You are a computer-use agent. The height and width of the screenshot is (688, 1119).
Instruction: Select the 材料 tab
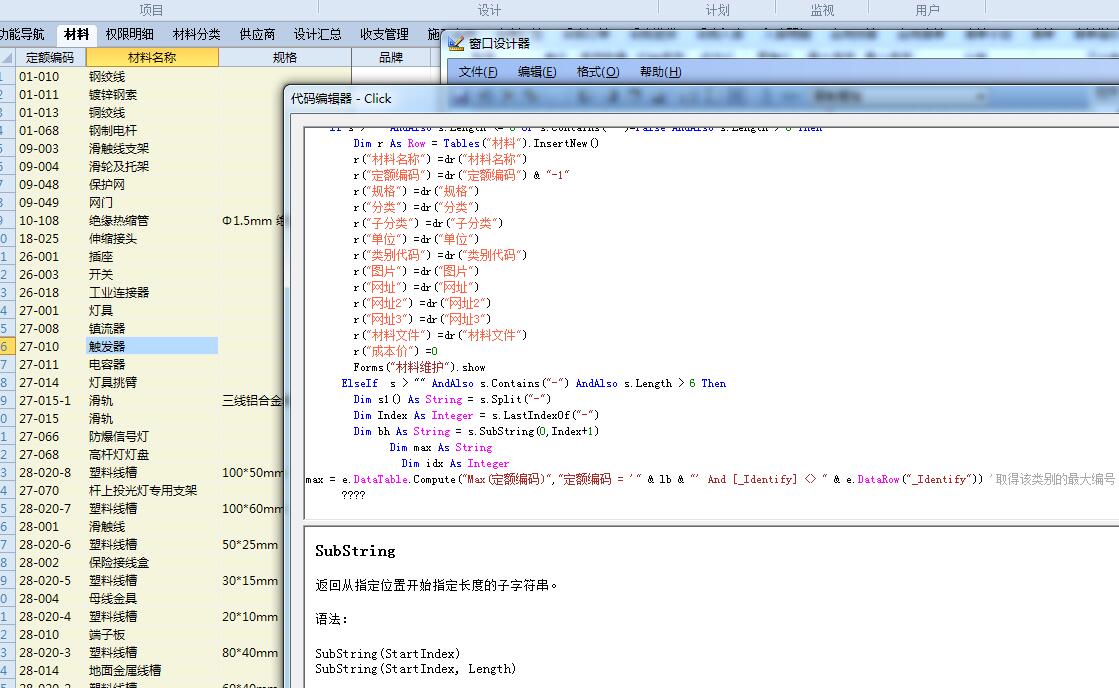pos(76,34)
